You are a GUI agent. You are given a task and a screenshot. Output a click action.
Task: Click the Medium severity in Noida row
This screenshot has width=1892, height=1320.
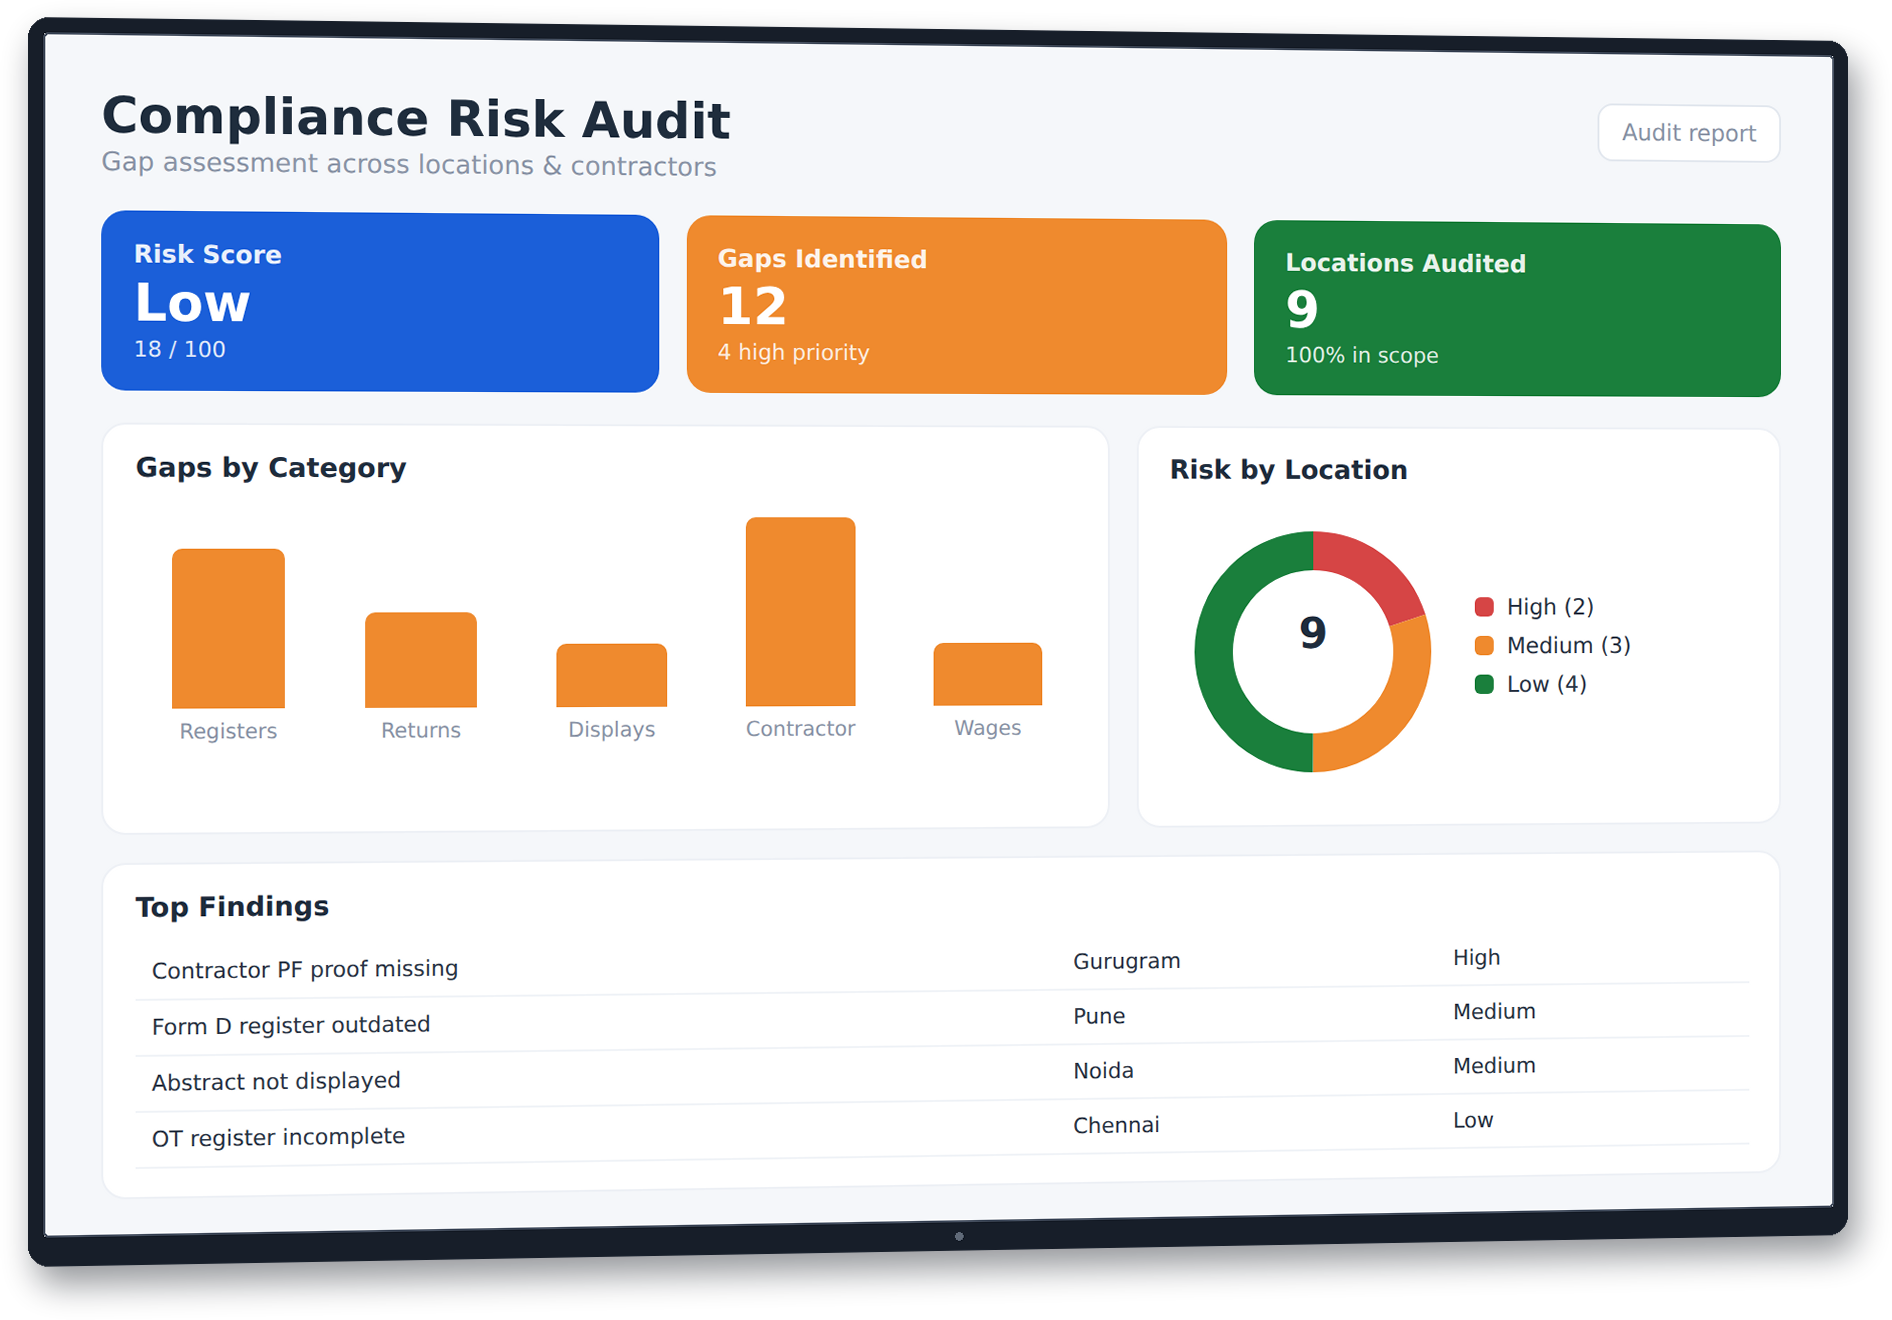1494,1066
